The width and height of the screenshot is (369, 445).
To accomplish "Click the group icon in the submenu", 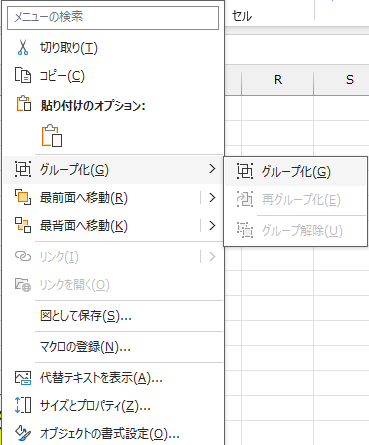I will tap(245, 171).
